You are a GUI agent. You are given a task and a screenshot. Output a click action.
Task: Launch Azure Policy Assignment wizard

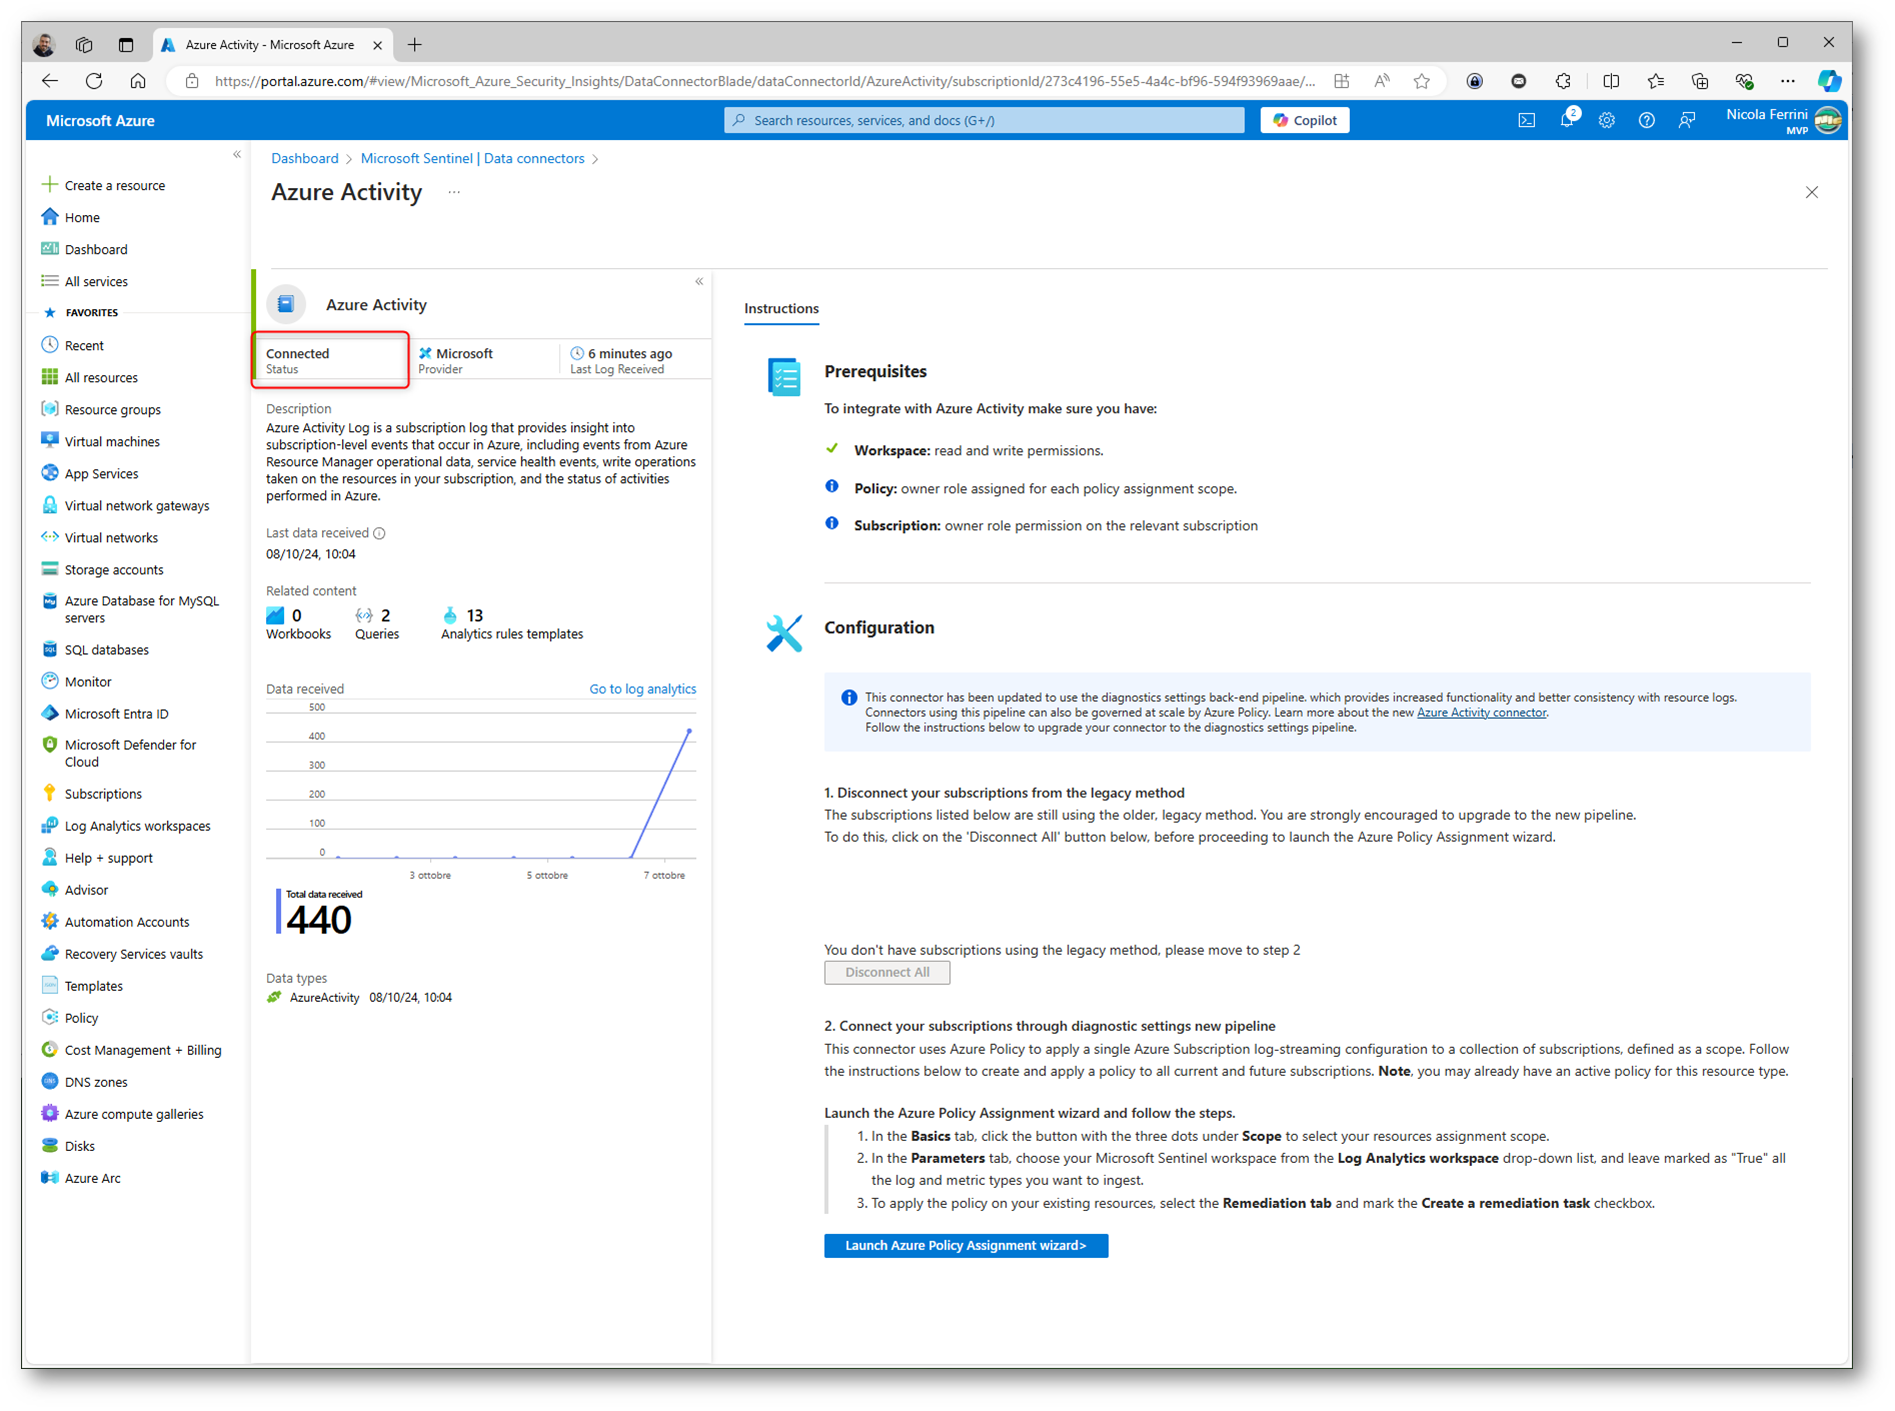pyautogui.click(x=966, y=1245)
